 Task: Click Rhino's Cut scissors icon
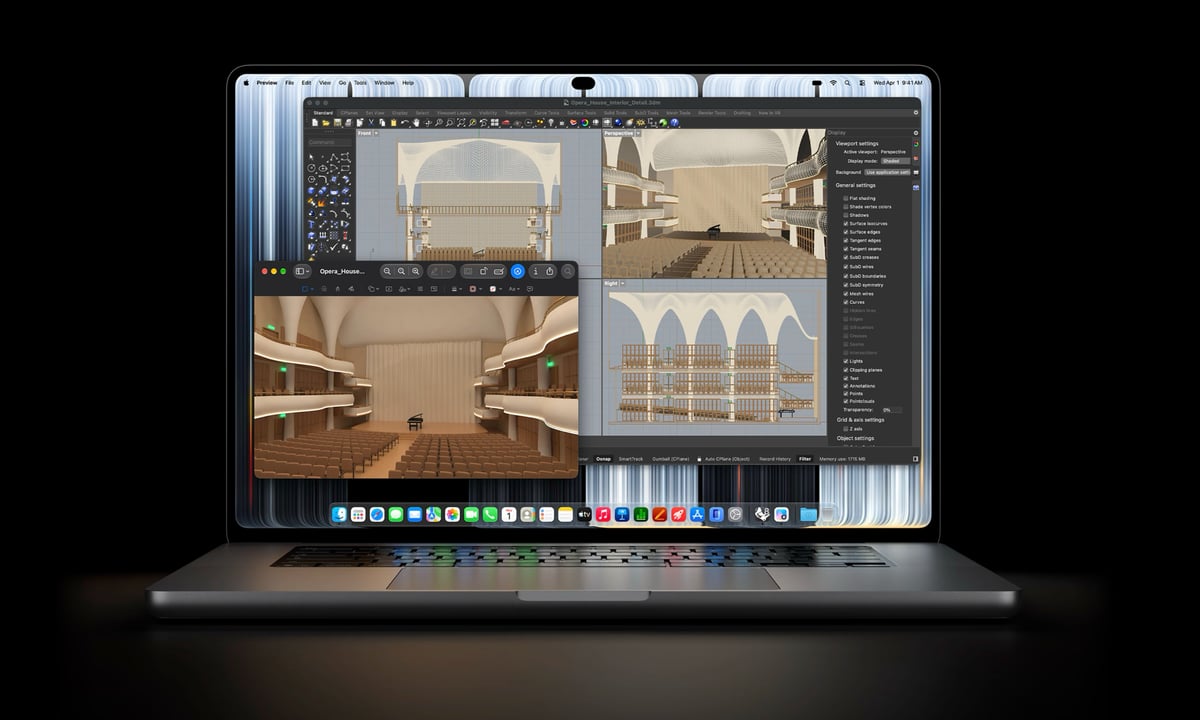click(x=371, y=122)
